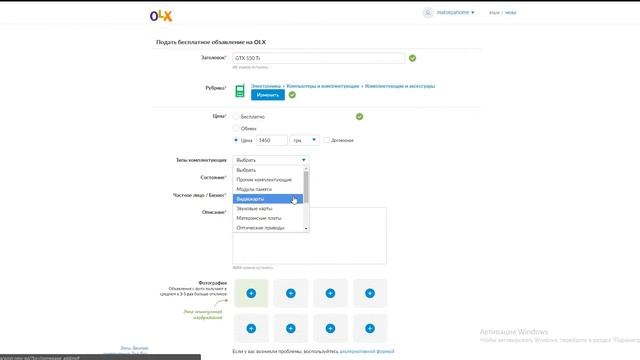Open the 'Комплектующие и аксессуары' breadcrumb link
Image resolution: width=640 pixels, height=360 pixels.
click(400, 86)
